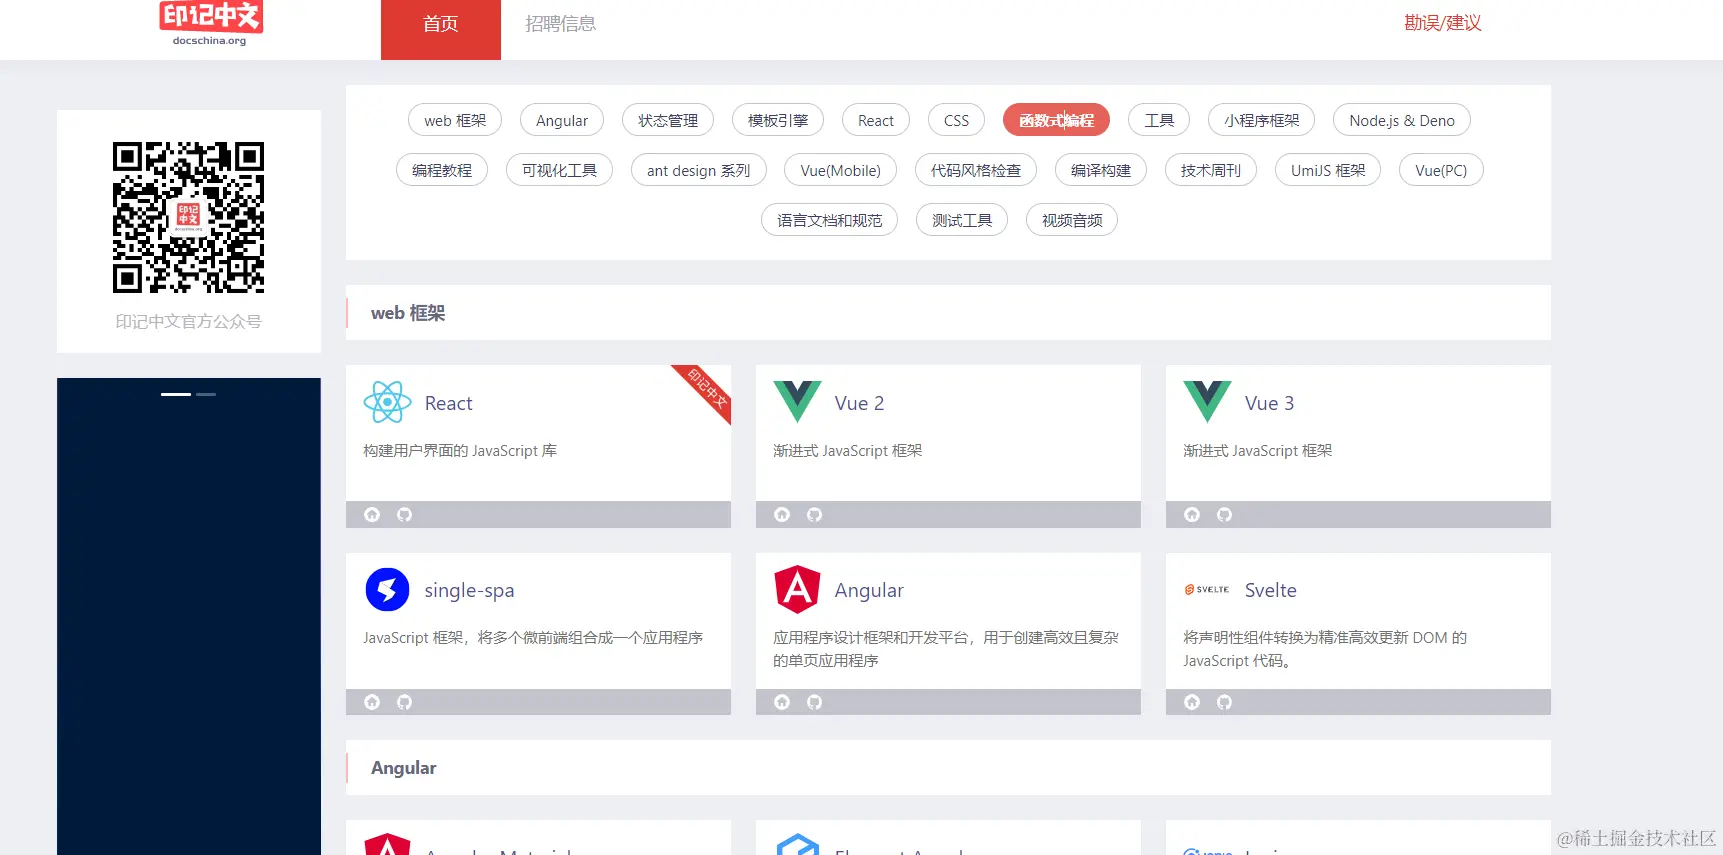Image resolution: width=1723 pixels, height=855 pixels.
Task: Click the dark blue carousel banner
Action: click(189, 616)
